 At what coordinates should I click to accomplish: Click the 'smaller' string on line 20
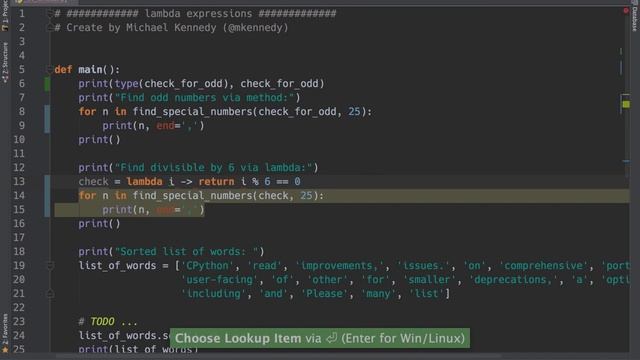coord(429,280)
